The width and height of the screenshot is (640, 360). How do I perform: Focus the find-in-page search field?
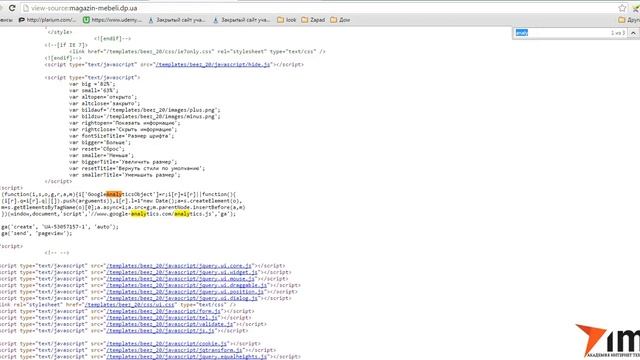(561, 33)
